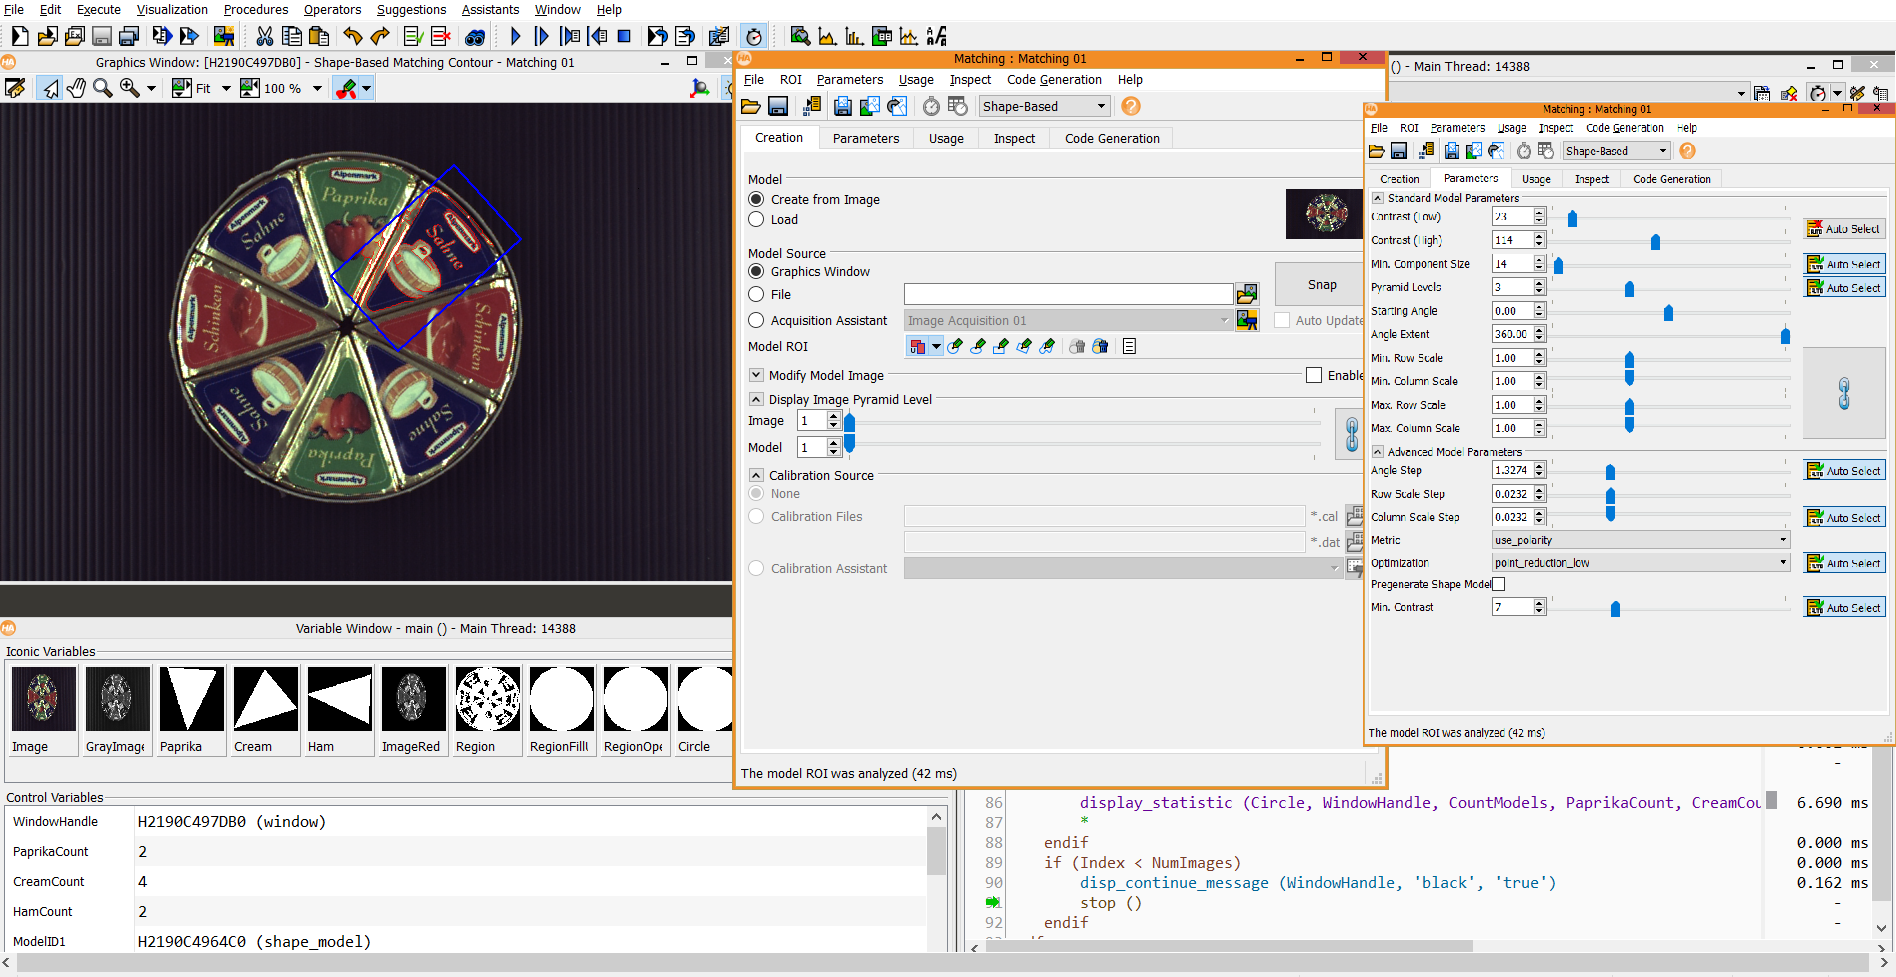The width and height of the screenshot is (1896, 977).
Task: Click the Undo arrow in main toolbar
Action: point(352,36)
